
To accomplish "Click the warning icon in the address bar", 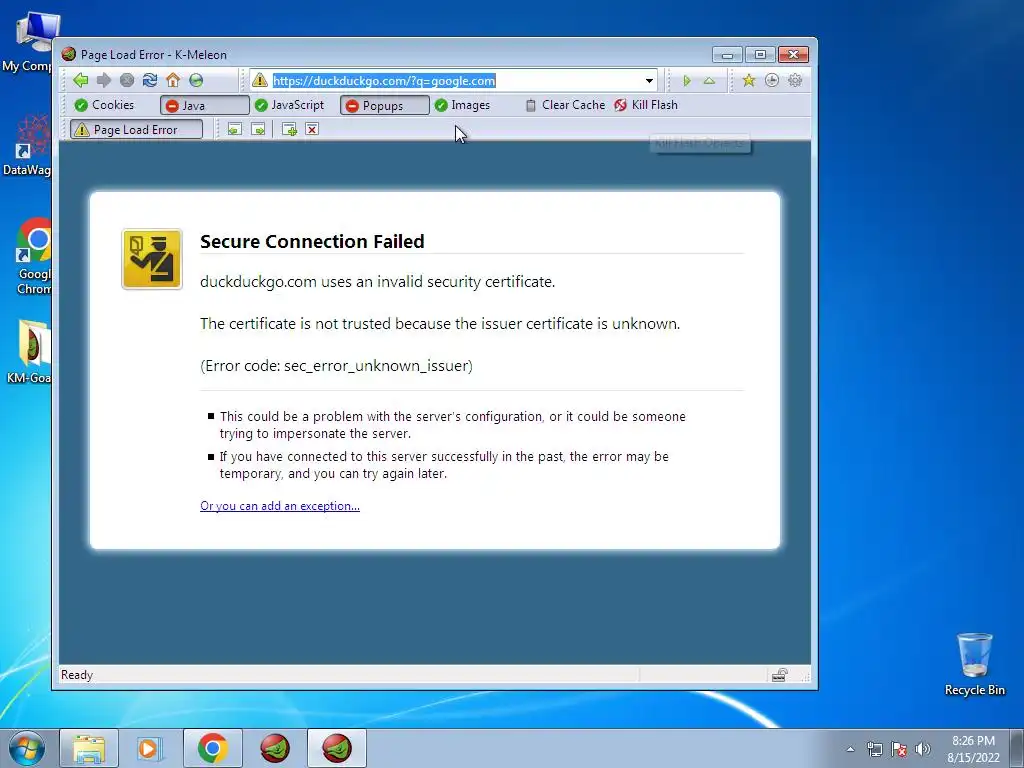I will pos(260,80).
